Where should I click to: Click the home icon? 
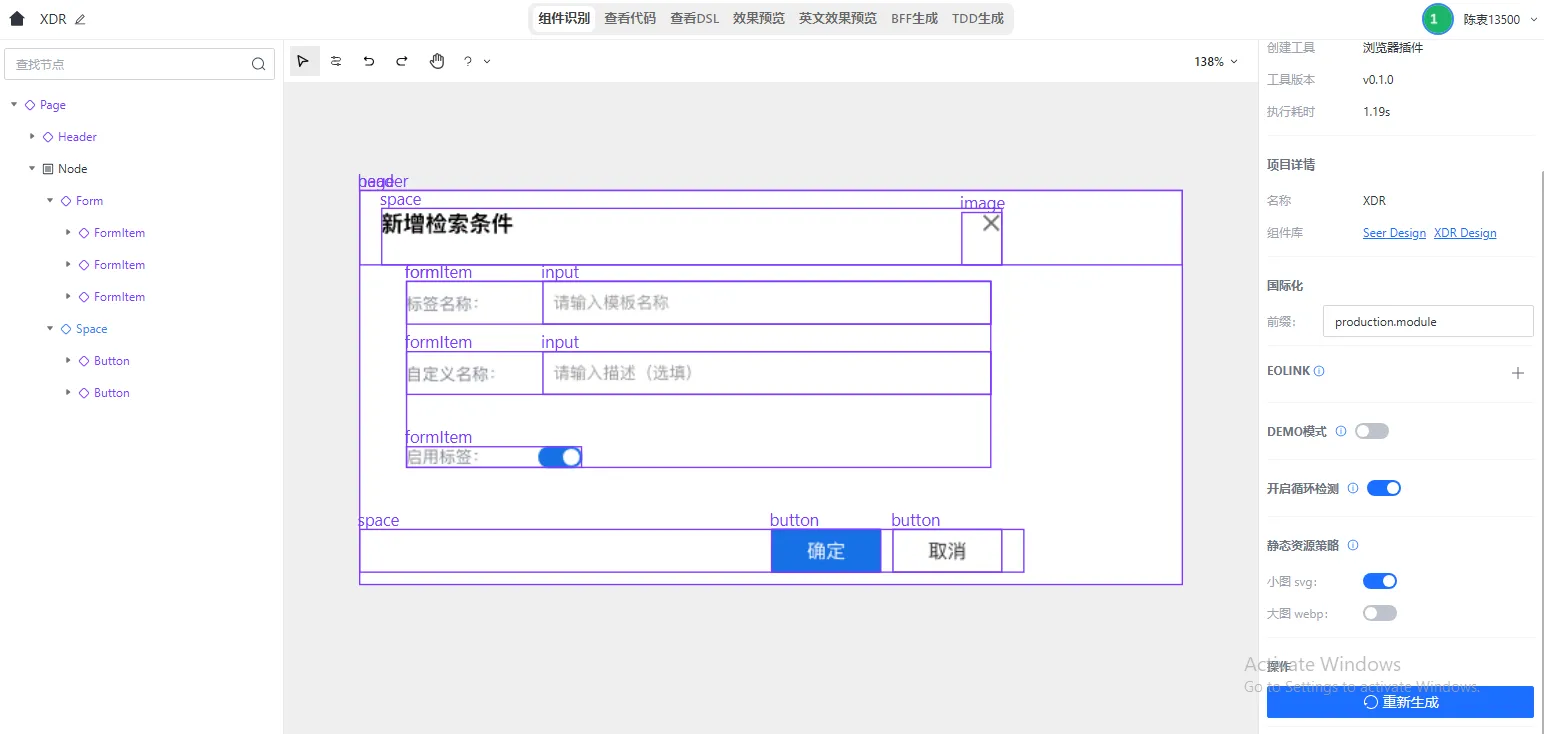tap(17, 19)
